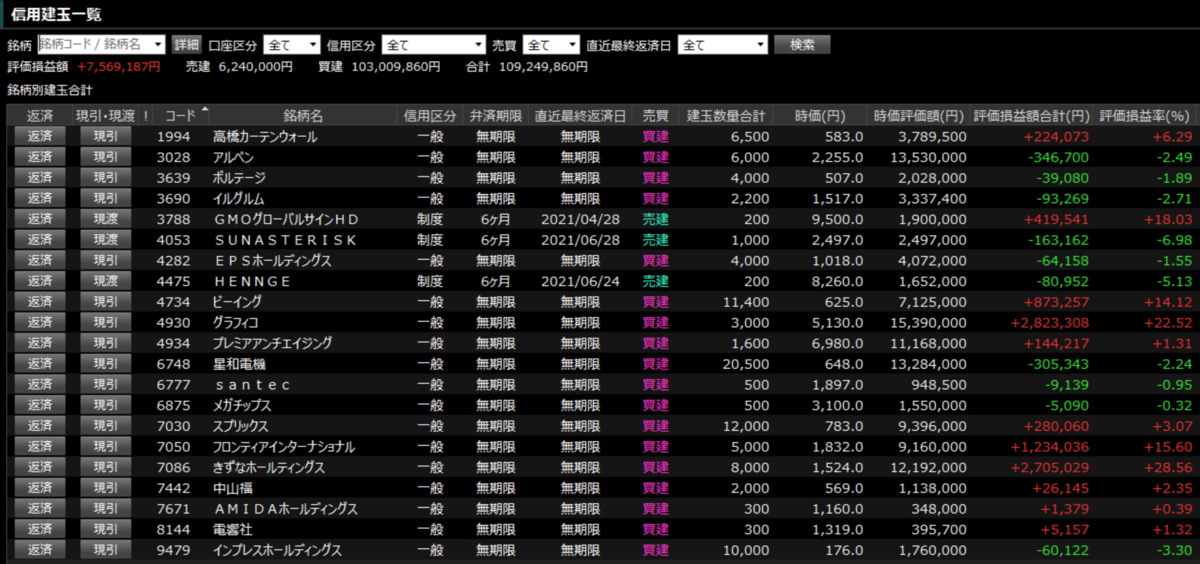Sort by the 銘柄名 column header
The width and height of the screenshot is (1200, 564).
pos(302,115)
